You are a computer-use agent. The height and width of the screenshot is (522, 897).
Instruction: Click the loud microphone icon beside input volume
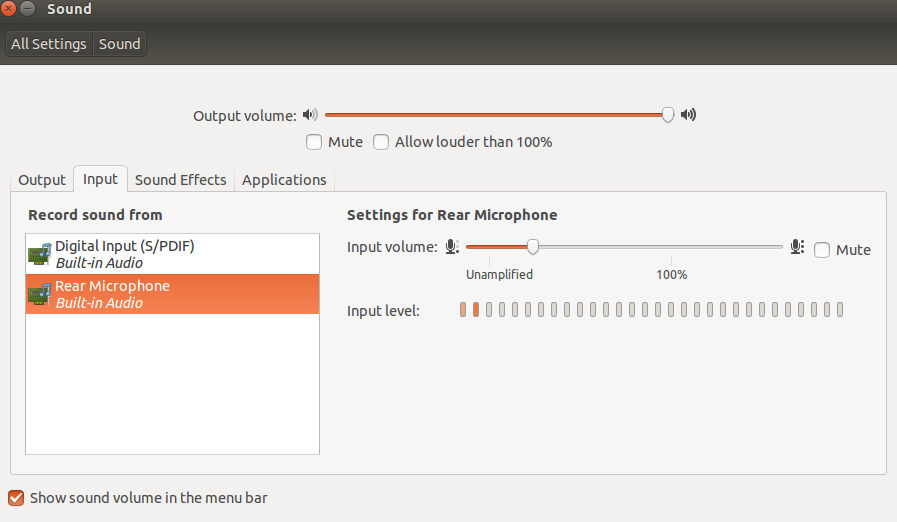point(797,247)
